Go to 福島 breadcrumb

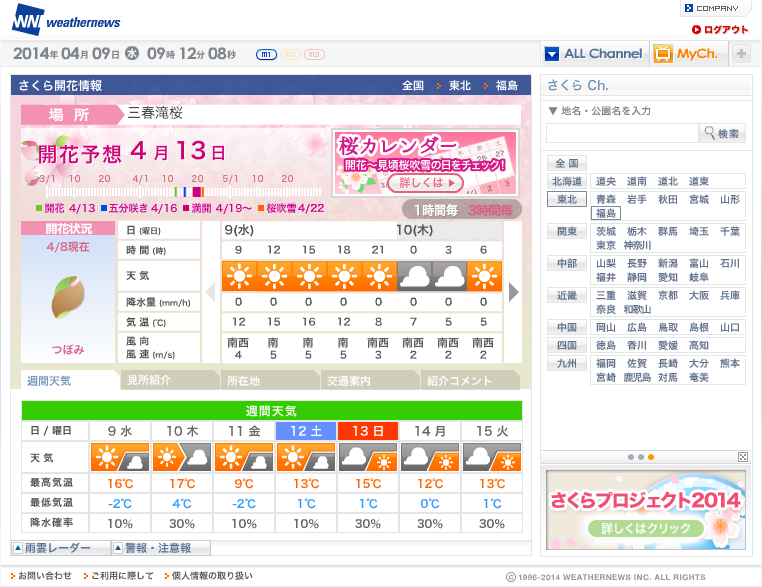506,86
